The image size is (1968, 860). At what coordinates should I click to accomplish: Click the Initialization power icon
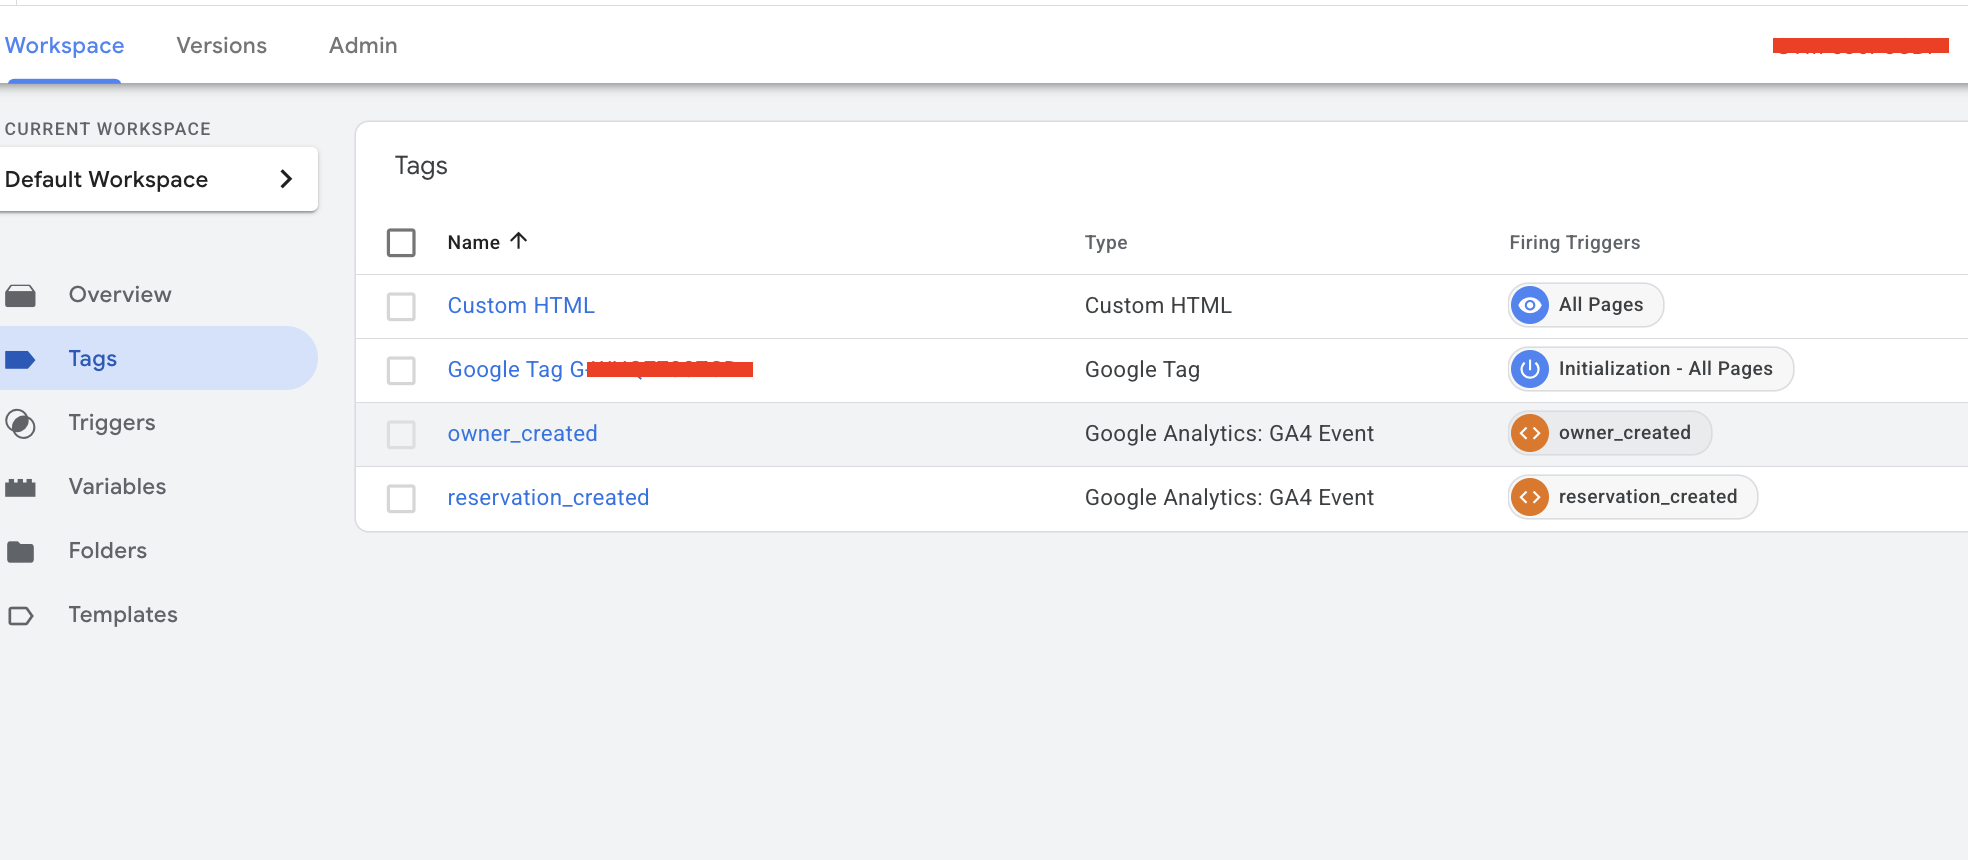(x=1530, y=369)
